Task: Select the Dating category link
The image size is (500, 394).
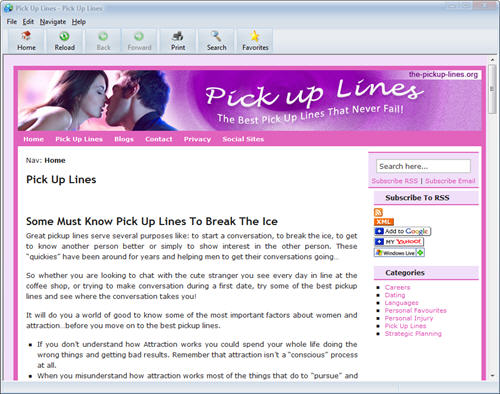Action: pyautogui.click(x=395, y=295)
